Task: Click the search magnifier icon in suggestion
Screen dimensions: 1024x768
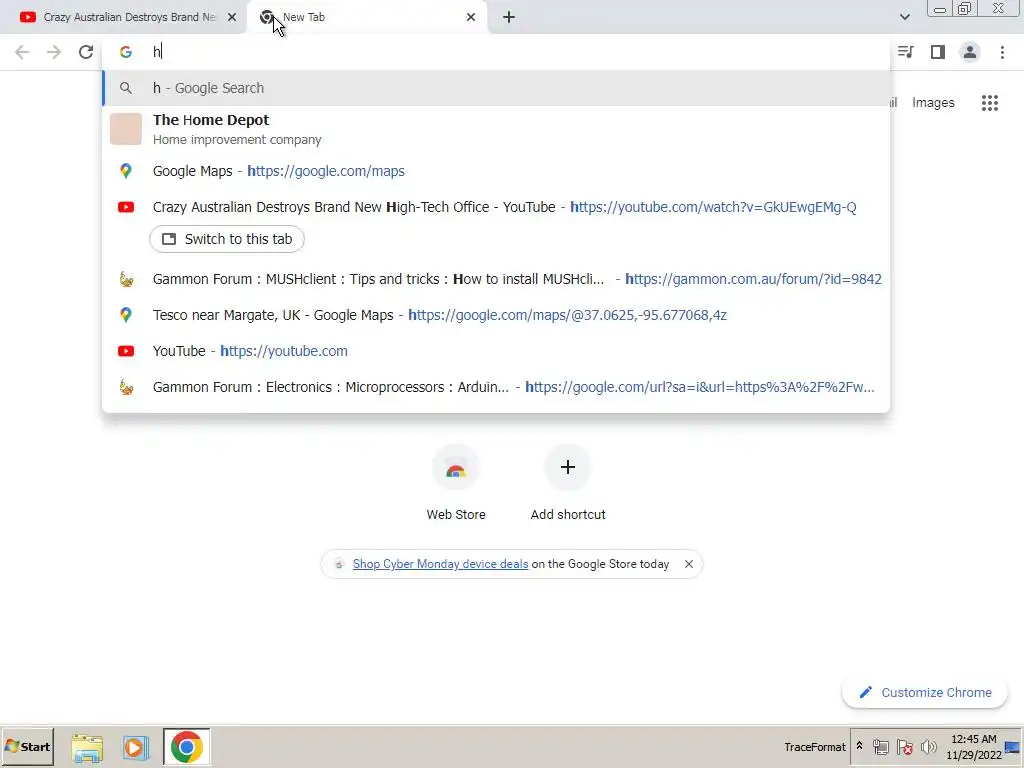Action: (125, 88)
